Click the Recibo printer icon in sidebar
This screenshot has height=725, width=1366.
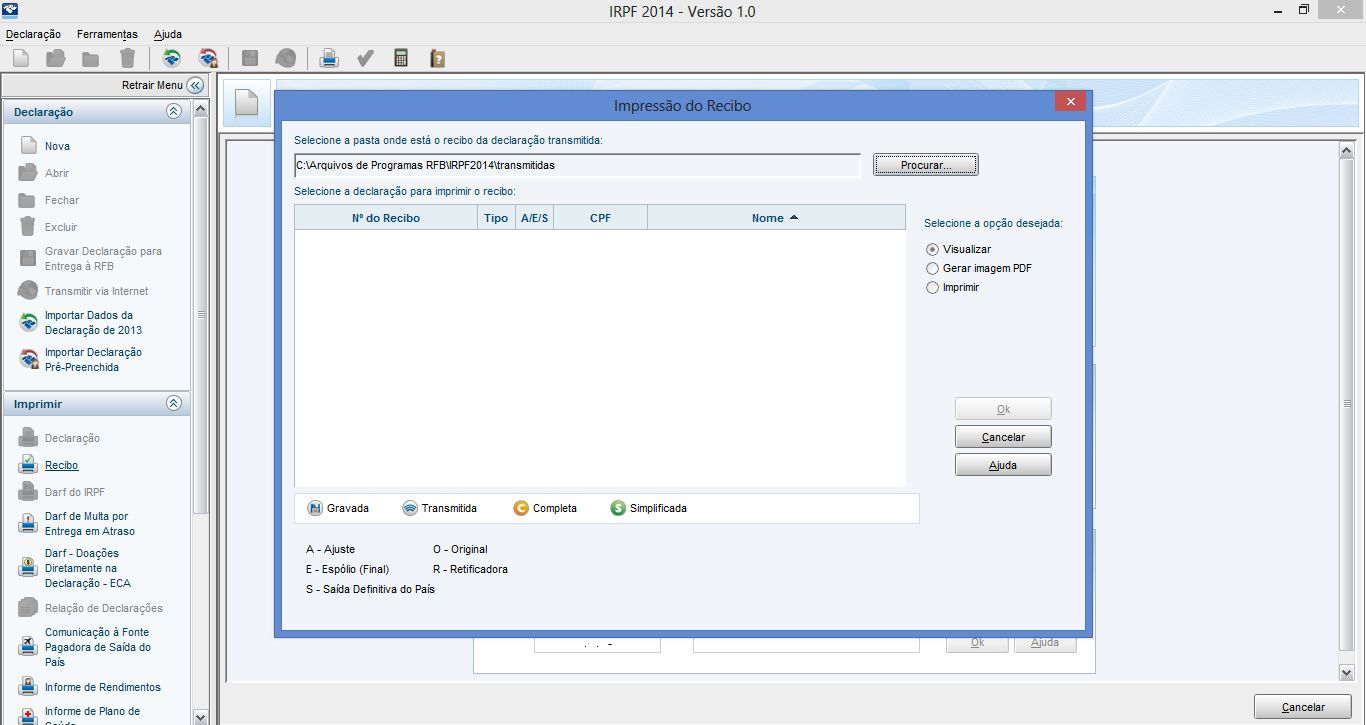point(28,465)
